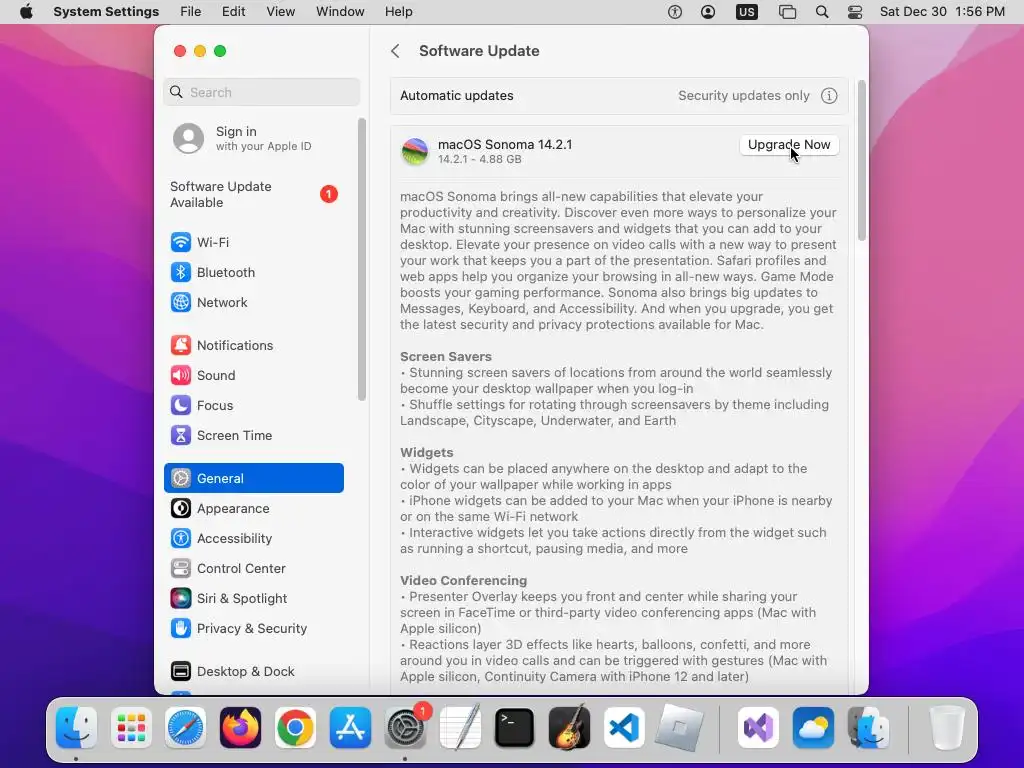
Task: Click the date and time clock
Action: [942, 12]
